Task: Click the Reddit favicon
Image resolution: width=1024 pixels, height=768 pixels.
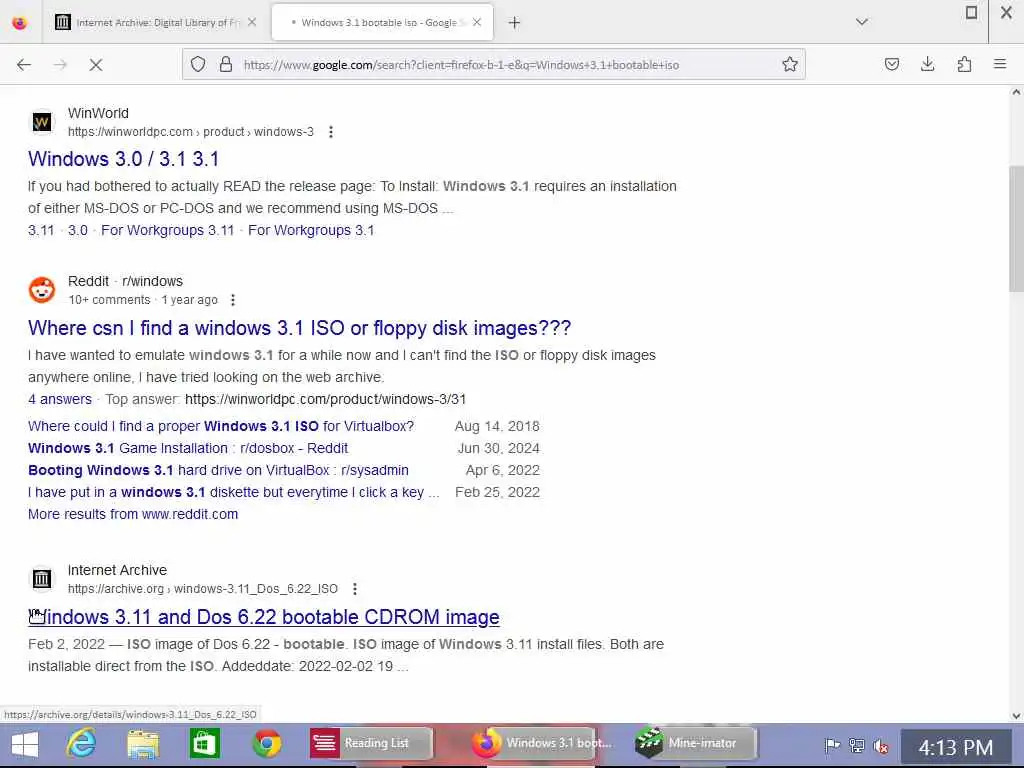Action: (x=42, y=290)
